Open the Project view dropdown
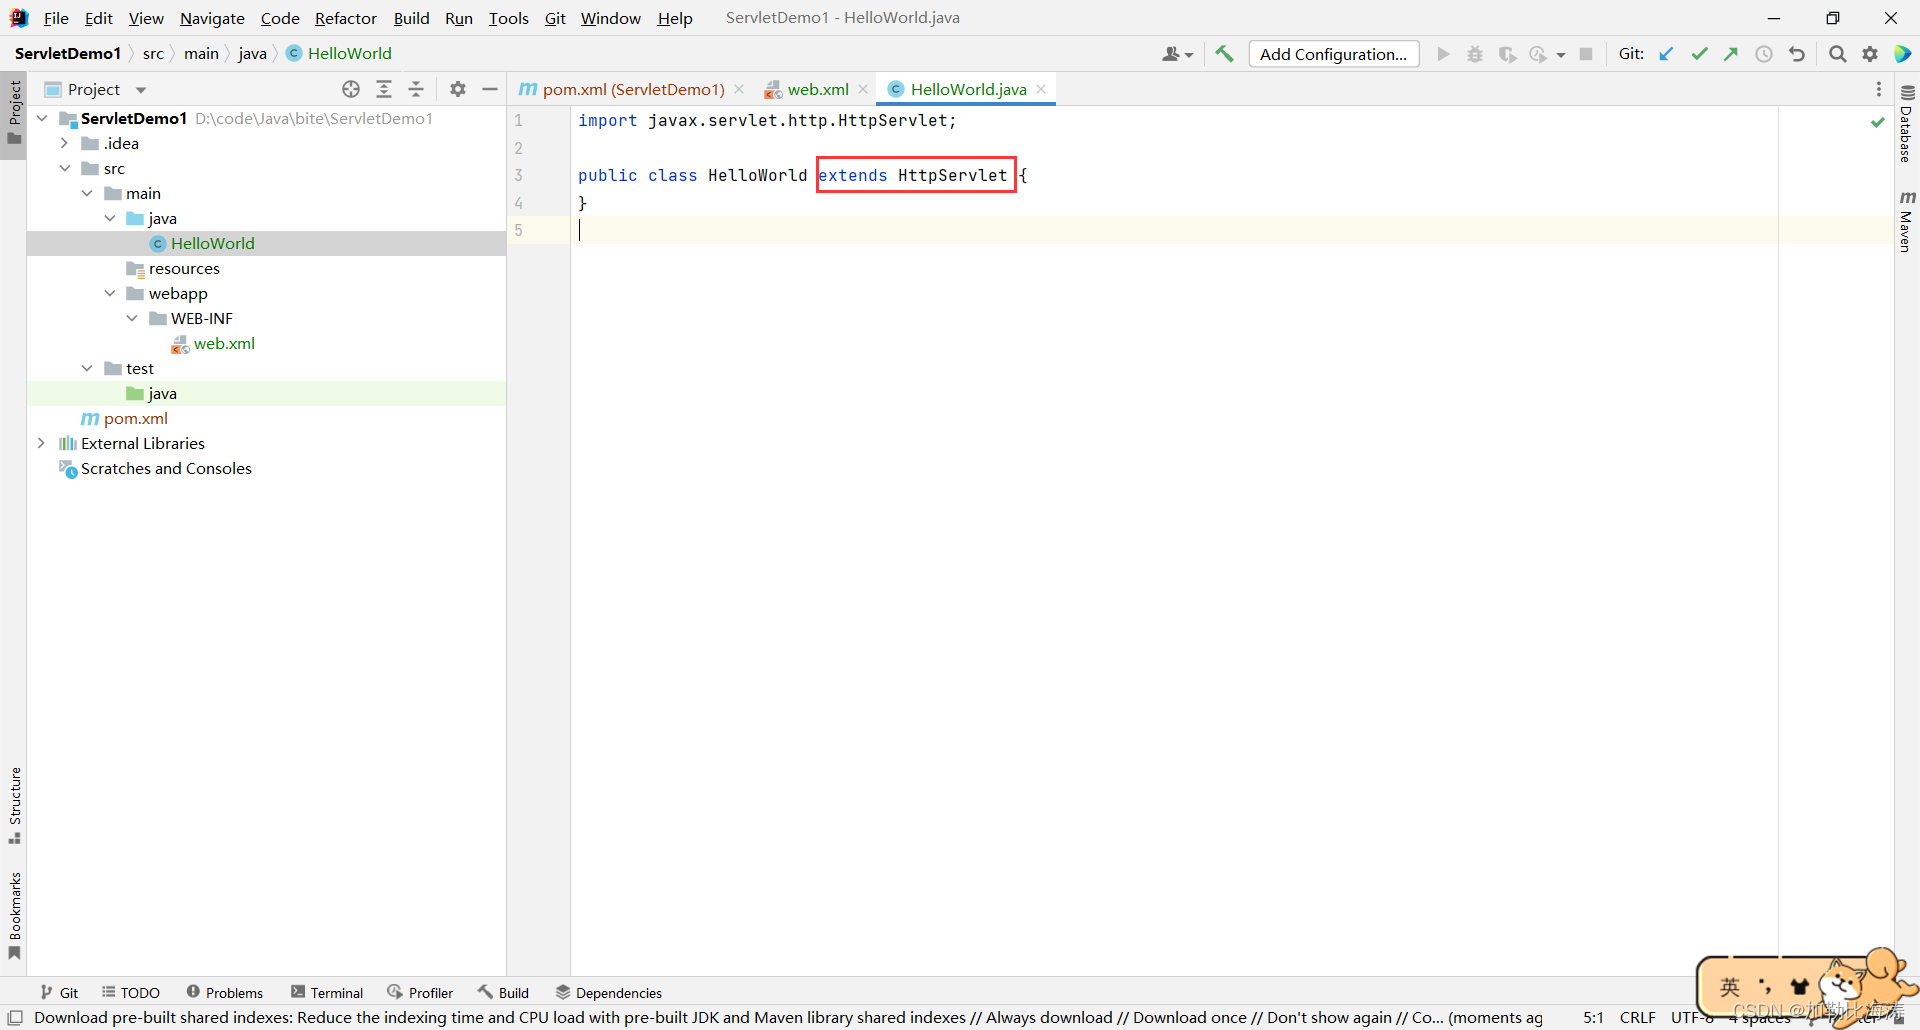This screenshot has width=1920, height=1030. coord(140,89)
